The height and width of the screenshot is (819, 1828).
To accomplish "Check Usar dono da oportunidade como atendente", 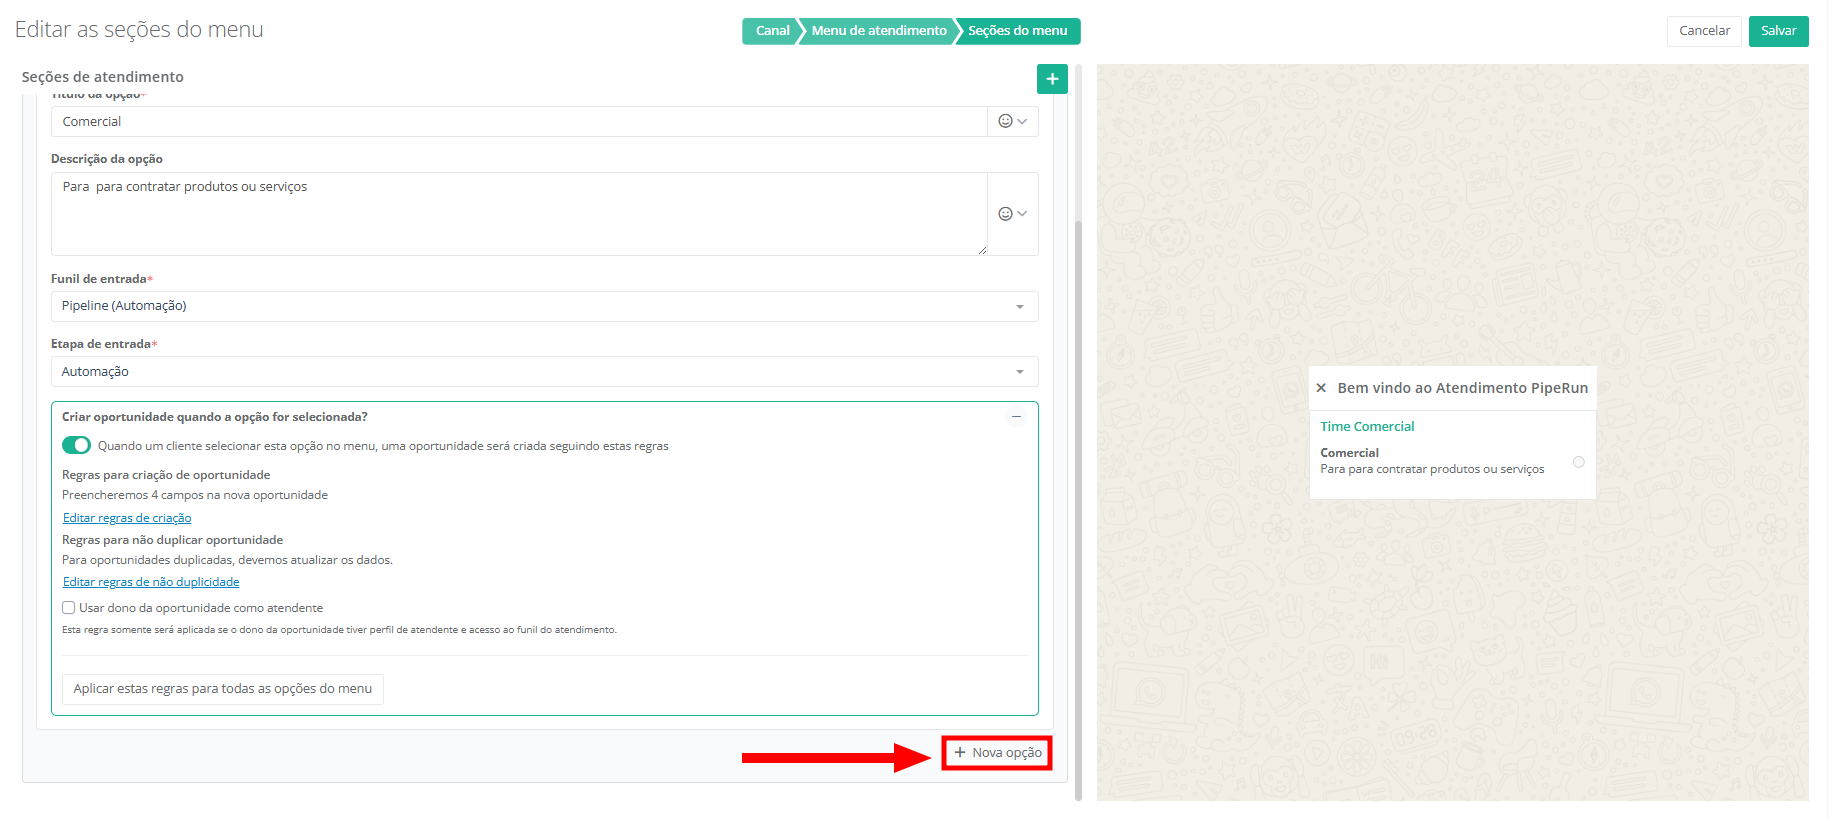I will pos(69,608).
